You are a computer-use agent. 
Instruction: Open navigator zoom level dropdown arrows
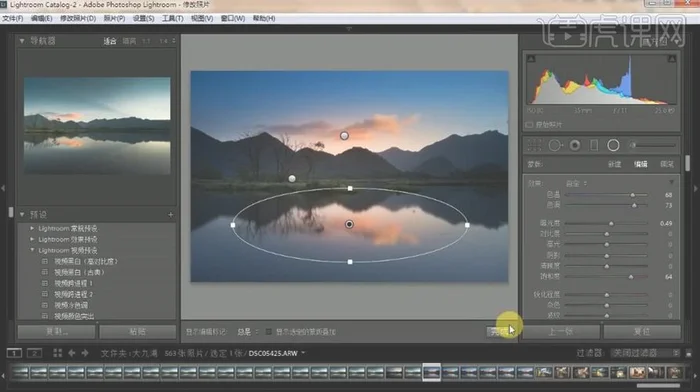point(174,41)
